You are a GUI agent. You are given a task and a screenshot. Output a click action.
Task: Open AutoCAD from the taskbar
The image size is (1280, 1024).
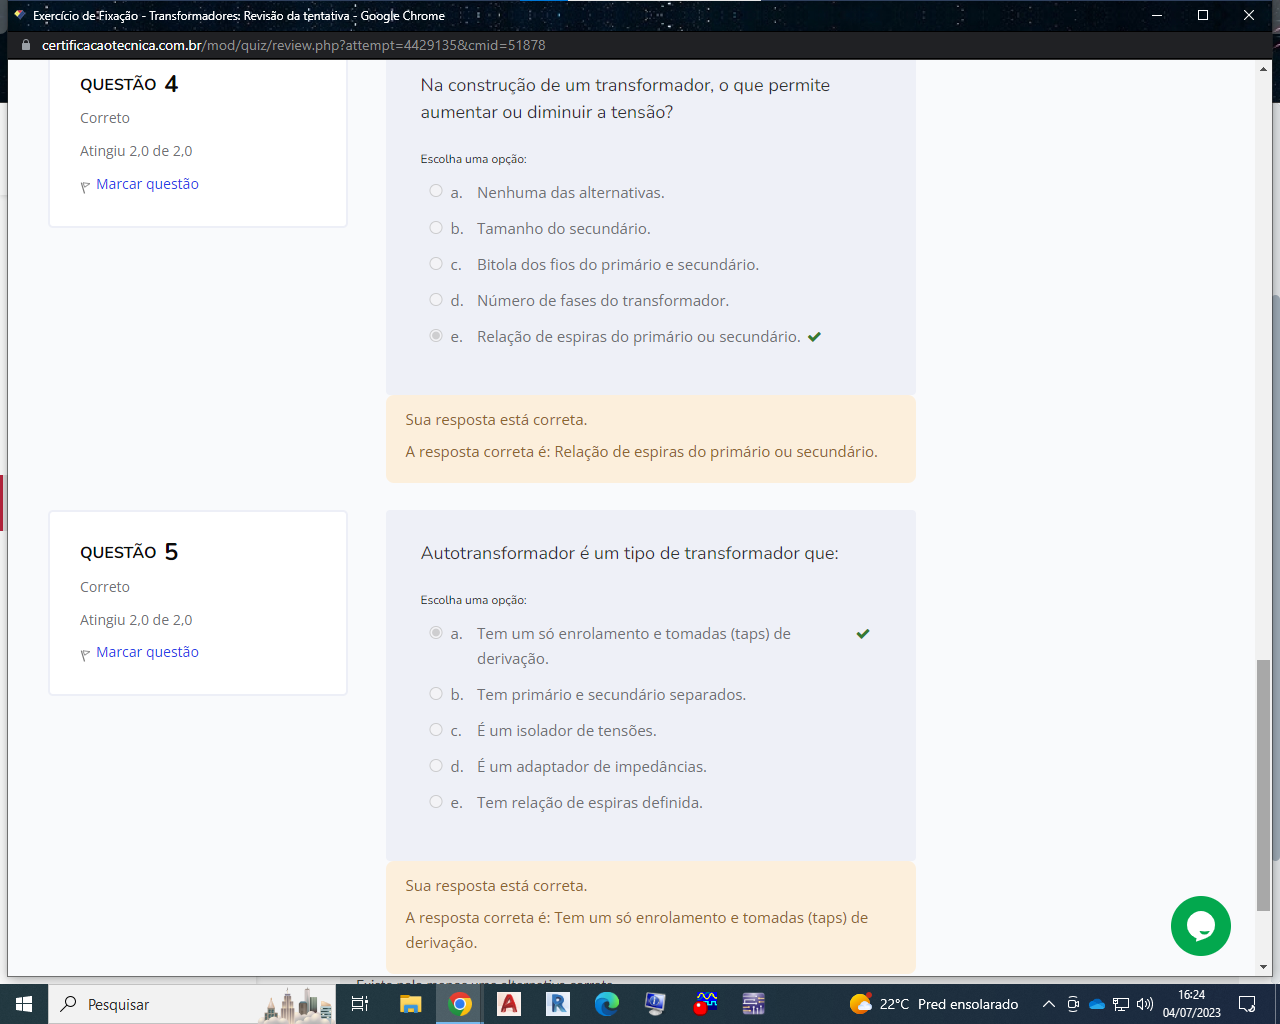(509, 1004)
